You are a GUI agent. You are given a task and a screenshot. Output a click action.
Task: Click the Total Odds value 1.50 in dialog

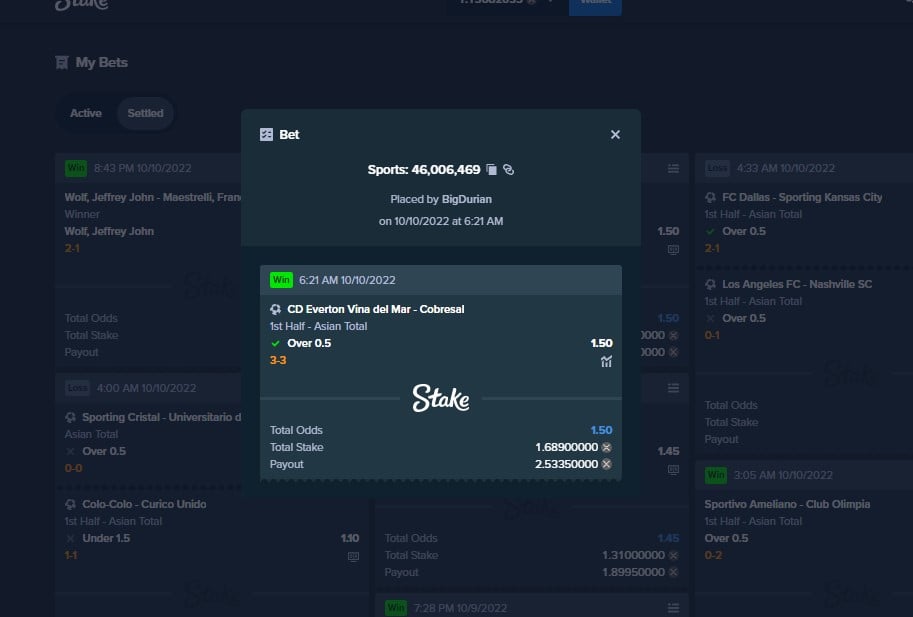pos(601,430)
